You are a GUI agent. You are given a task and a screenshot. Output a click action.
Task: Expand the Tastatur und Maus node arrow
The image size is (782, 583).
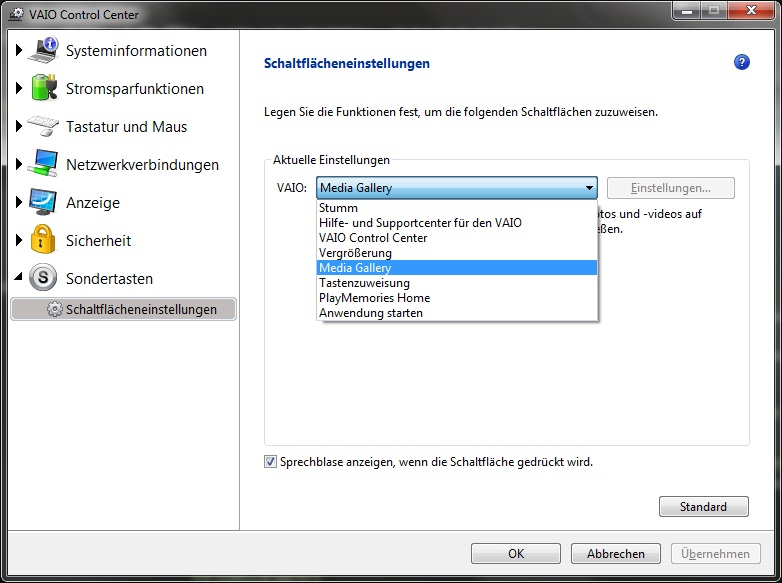tap(19, 126)
